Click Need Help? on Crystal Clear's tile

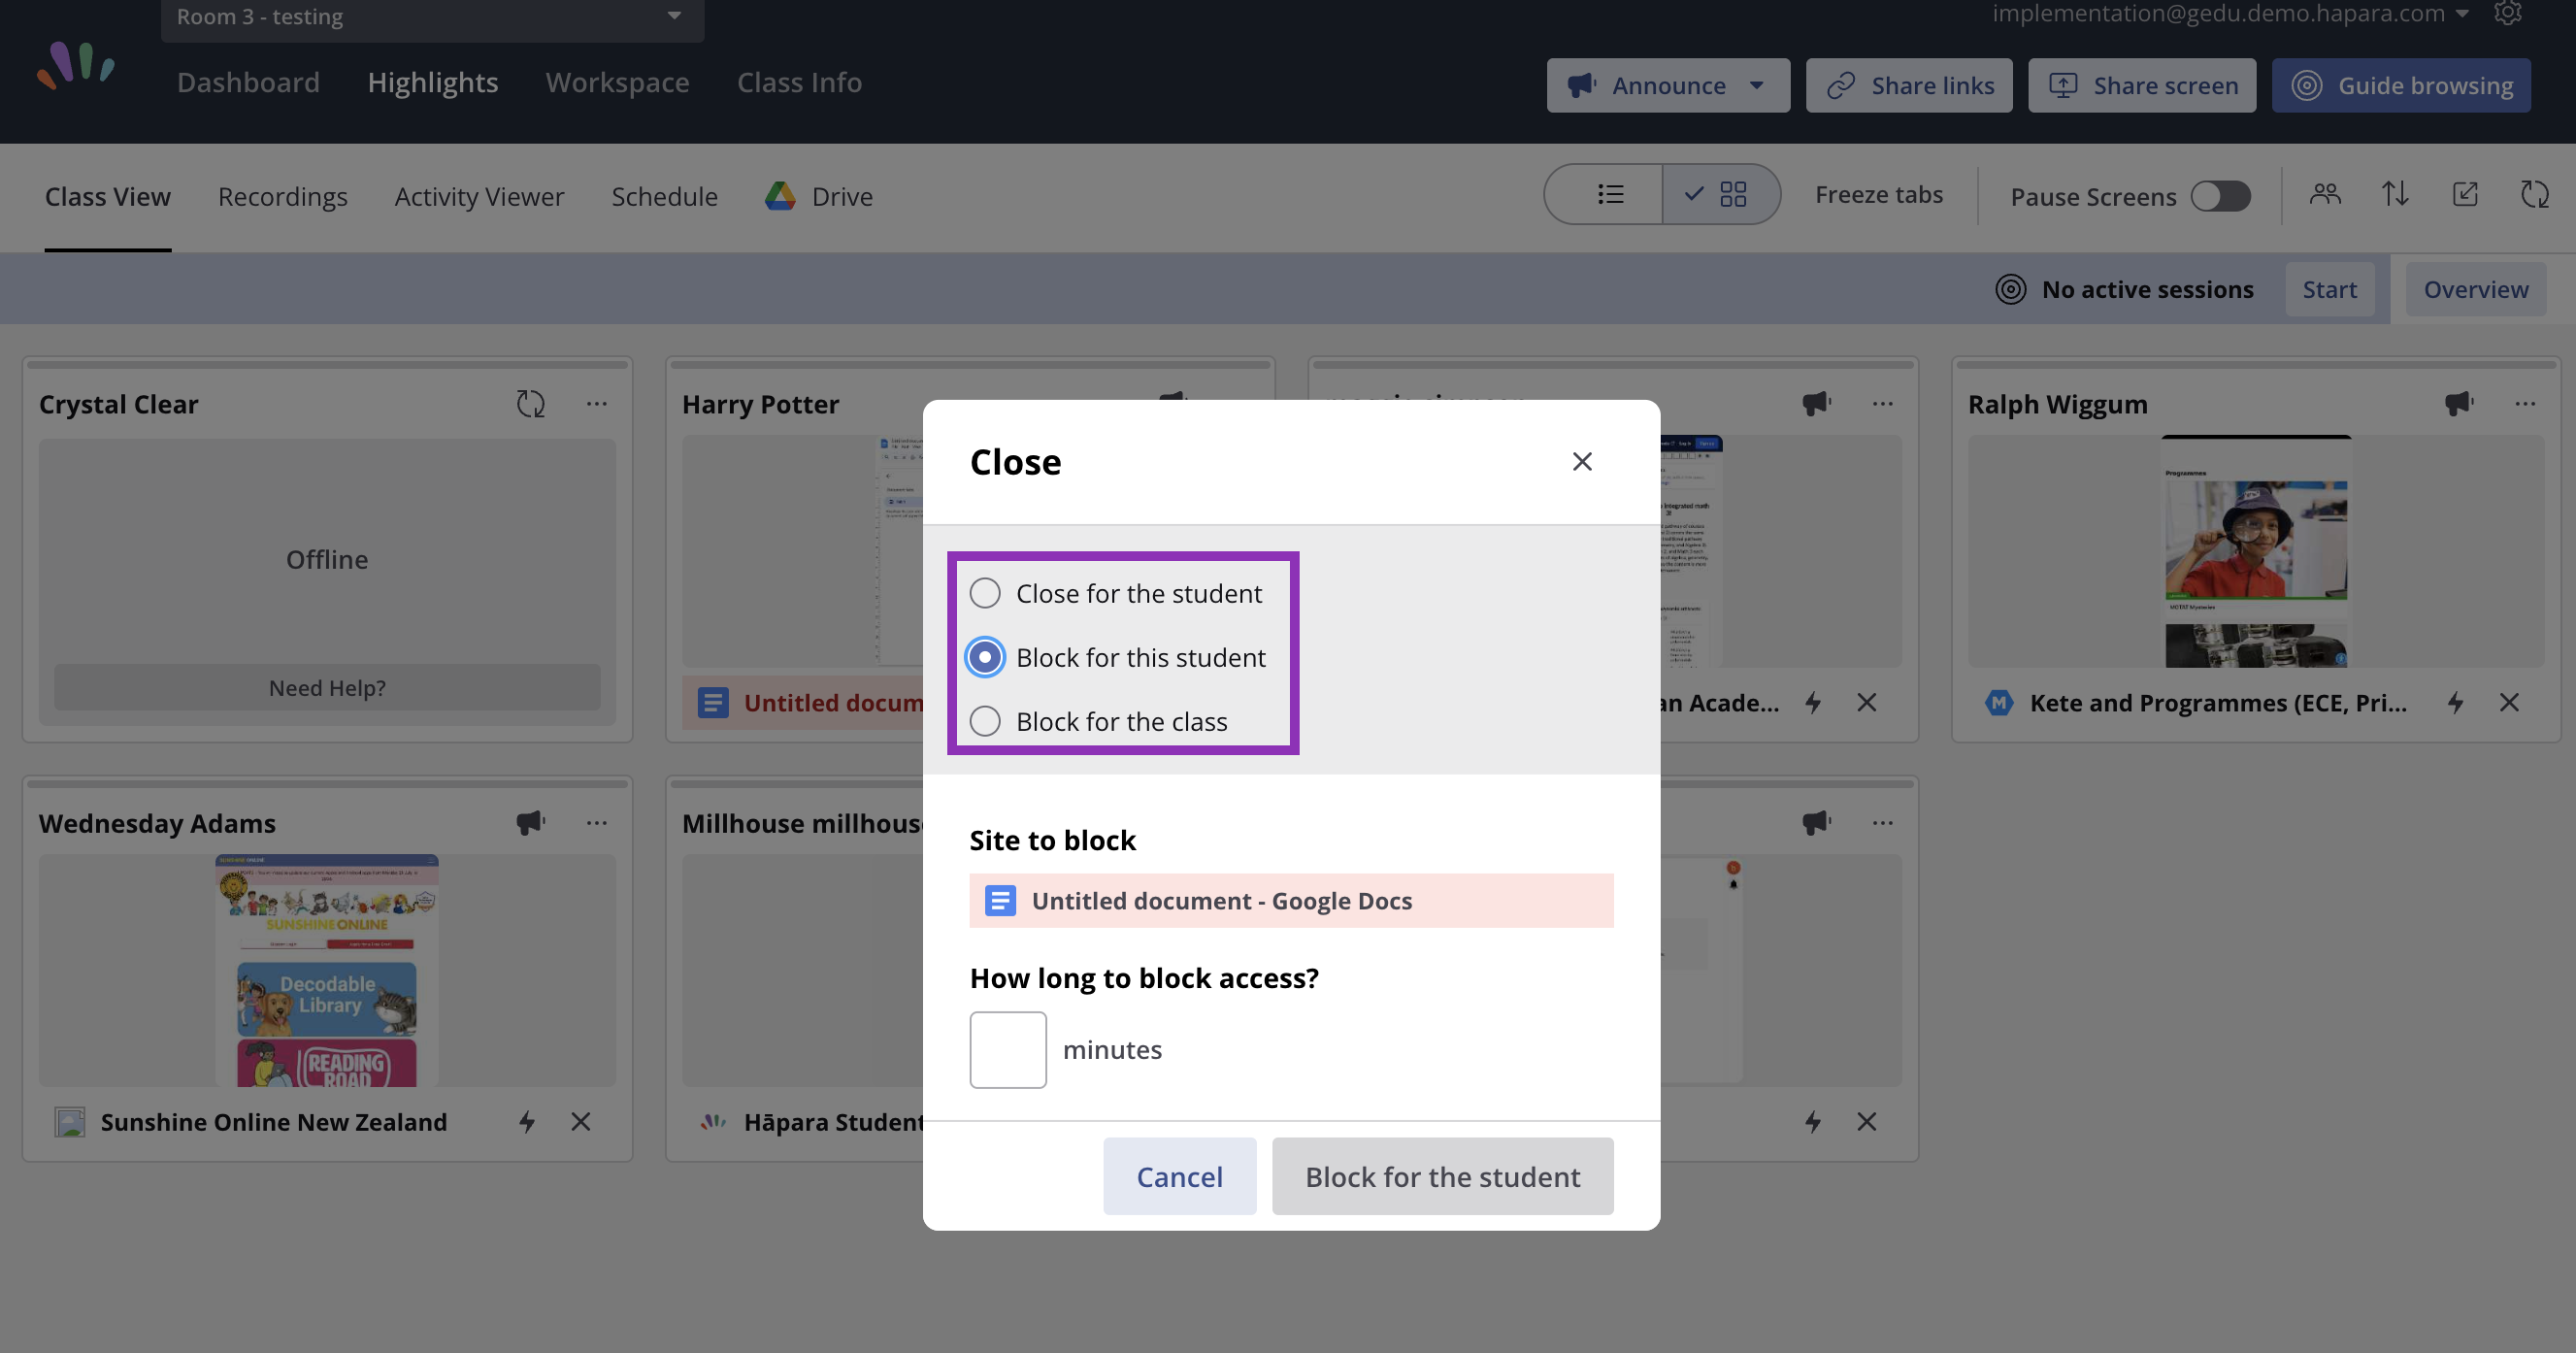(x=327, y=687)
